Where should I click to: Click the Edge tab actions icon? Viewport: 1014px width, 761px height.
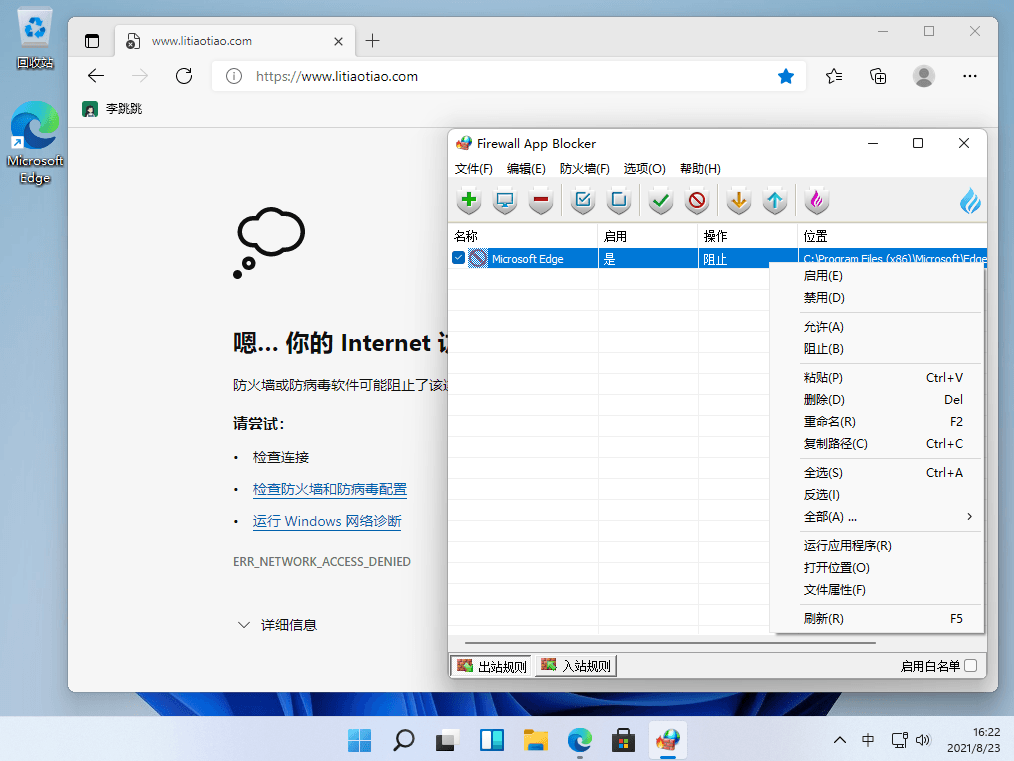coord(92,41)
